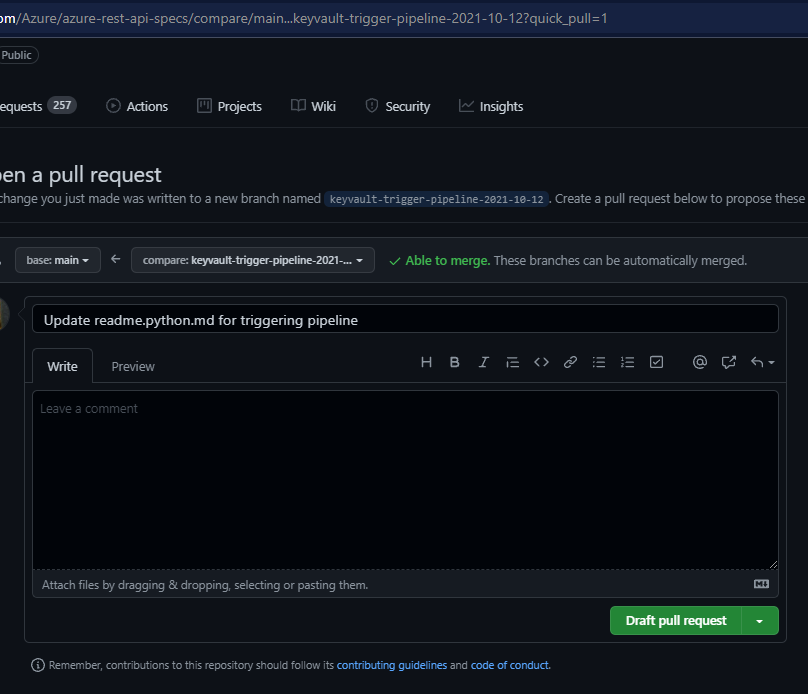Insert a bulleted list

coord(599,362)
